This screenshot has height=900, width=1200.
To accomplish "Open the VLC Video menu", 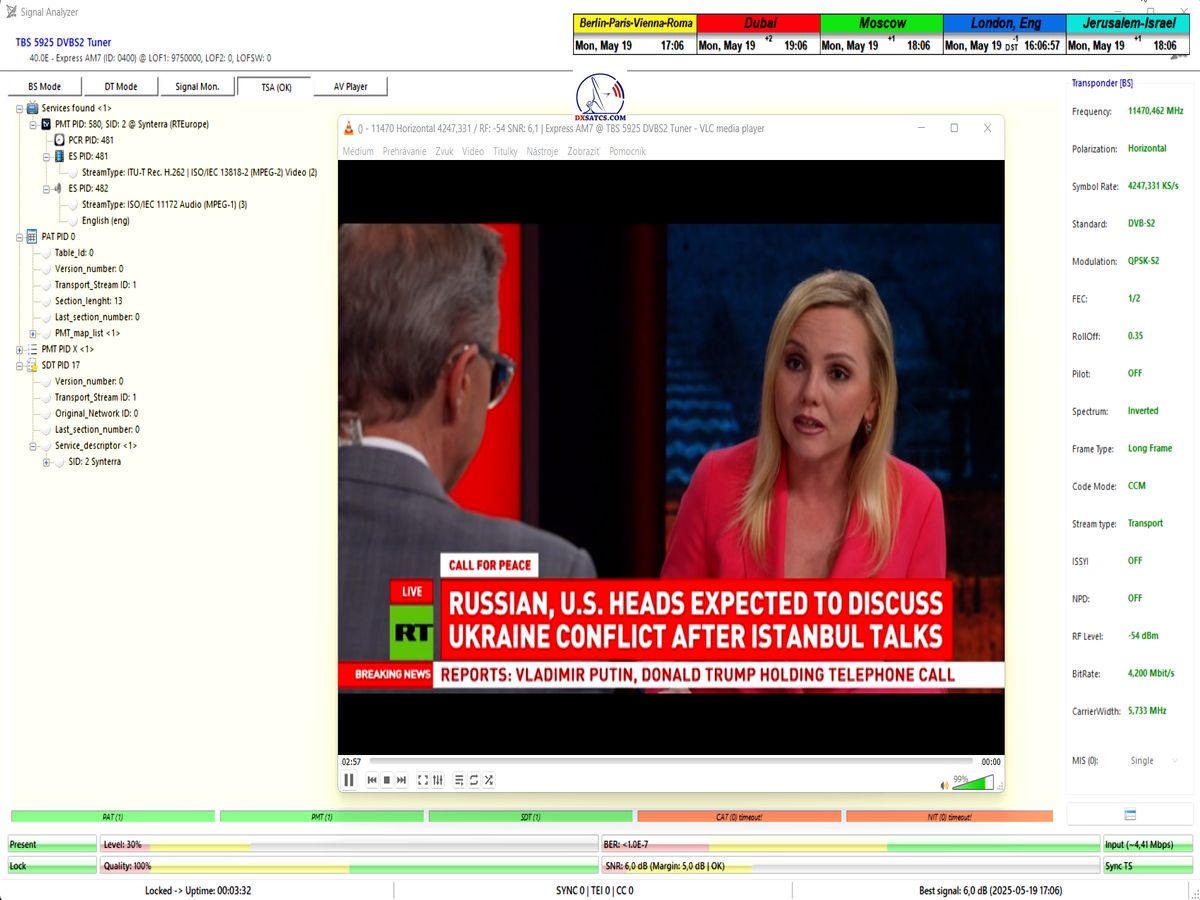I will (x=473, y=152).
